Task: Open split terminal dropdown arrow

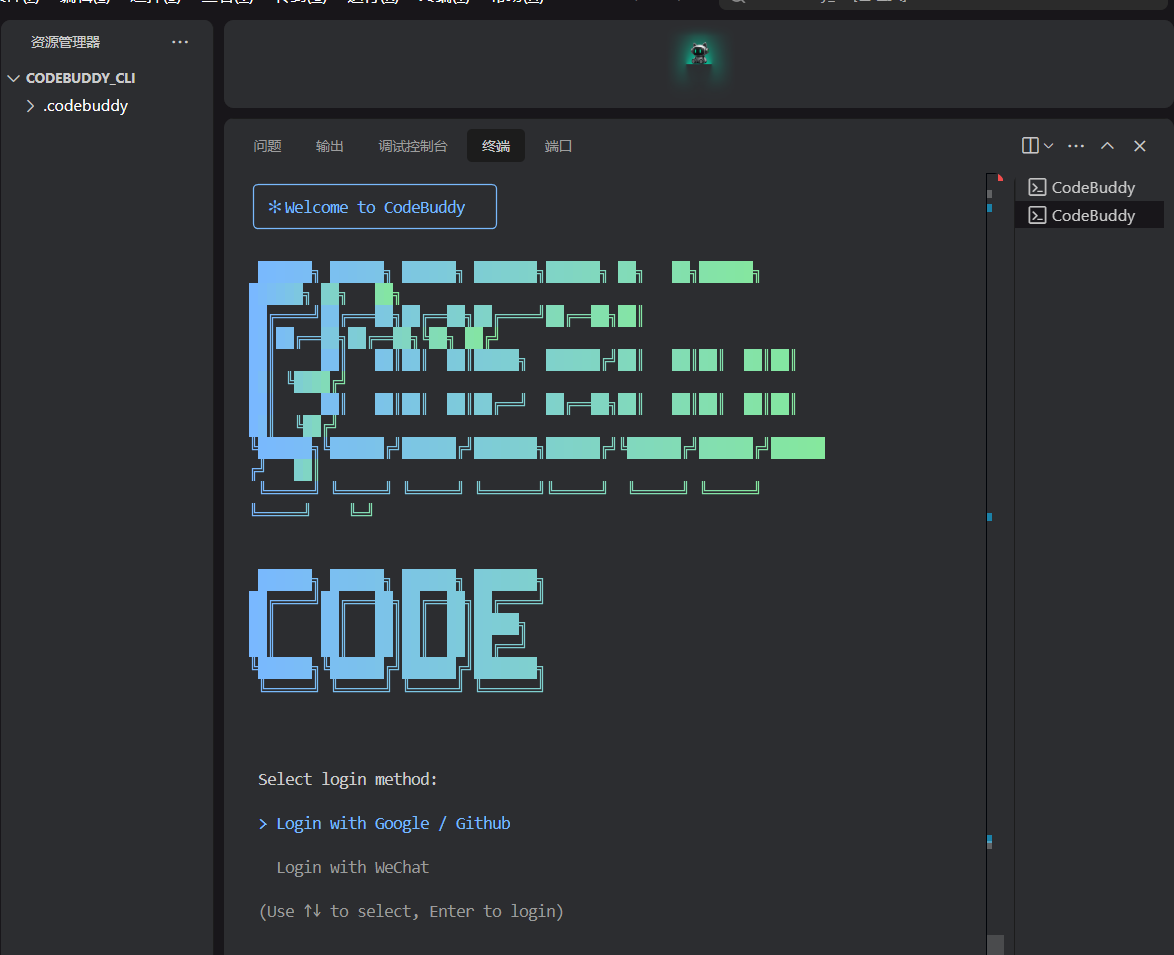Action: tap(1049, 146)
